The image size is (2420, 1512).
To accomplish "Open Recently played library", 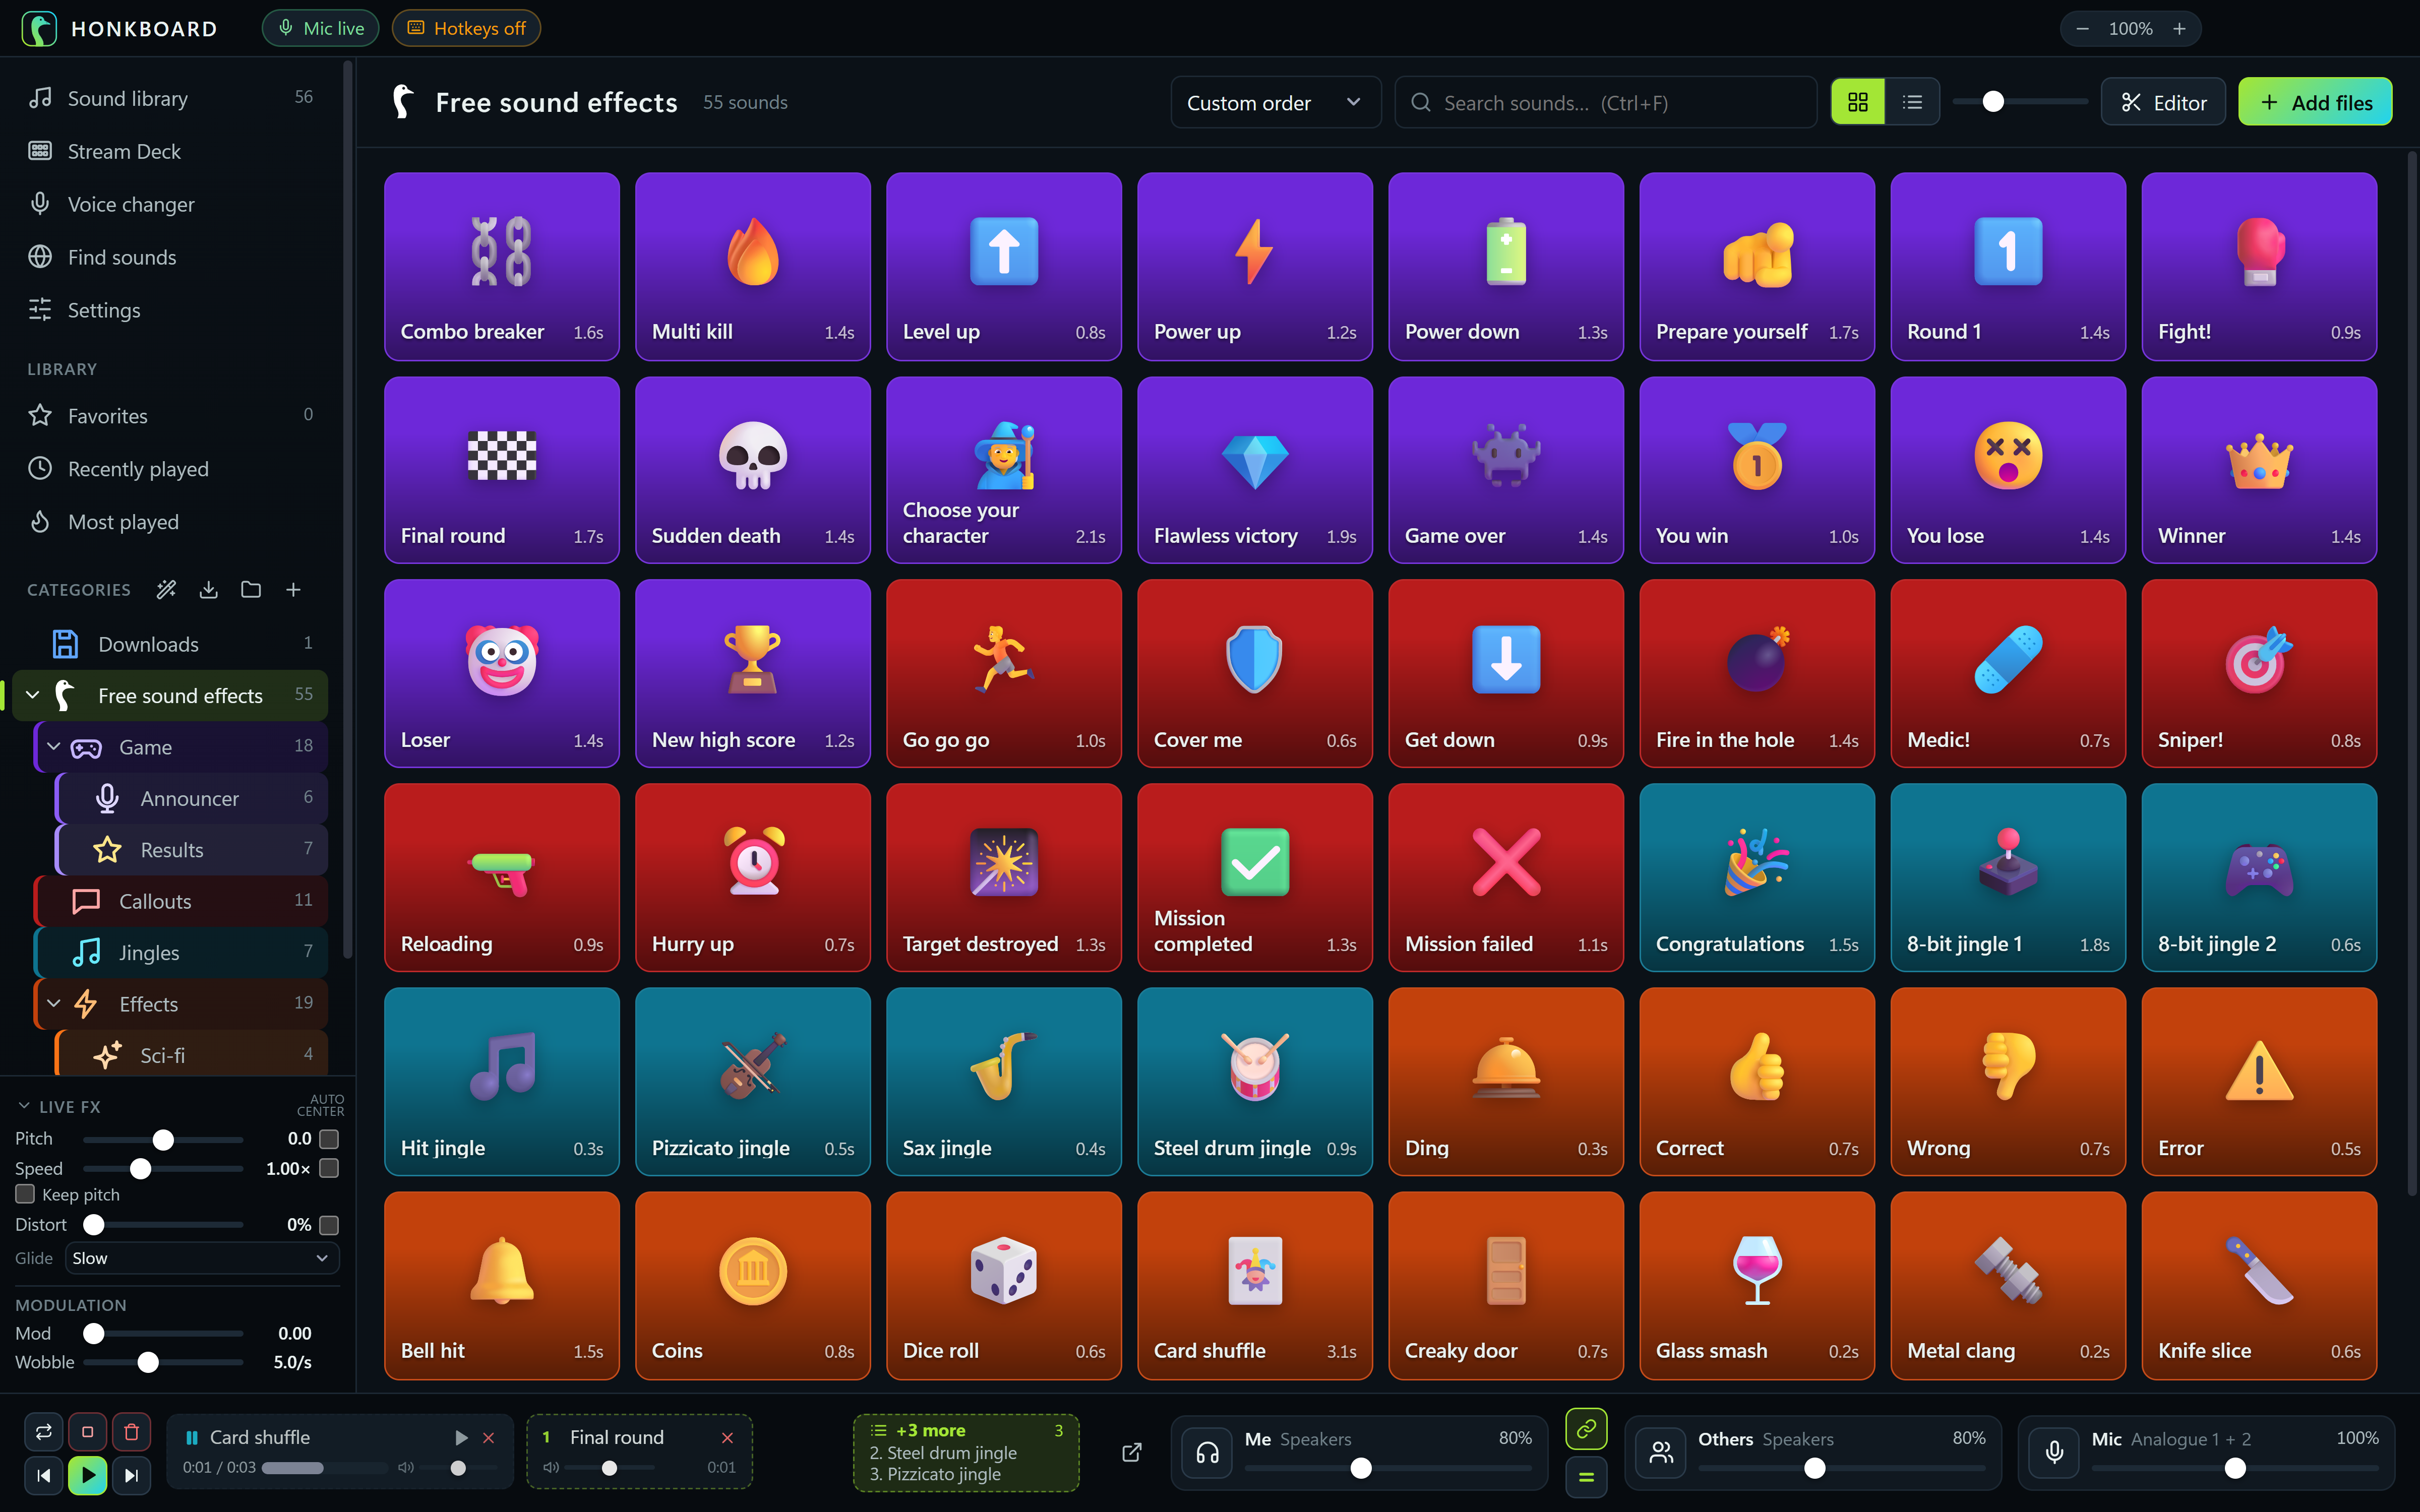I will tap(170, 469).
